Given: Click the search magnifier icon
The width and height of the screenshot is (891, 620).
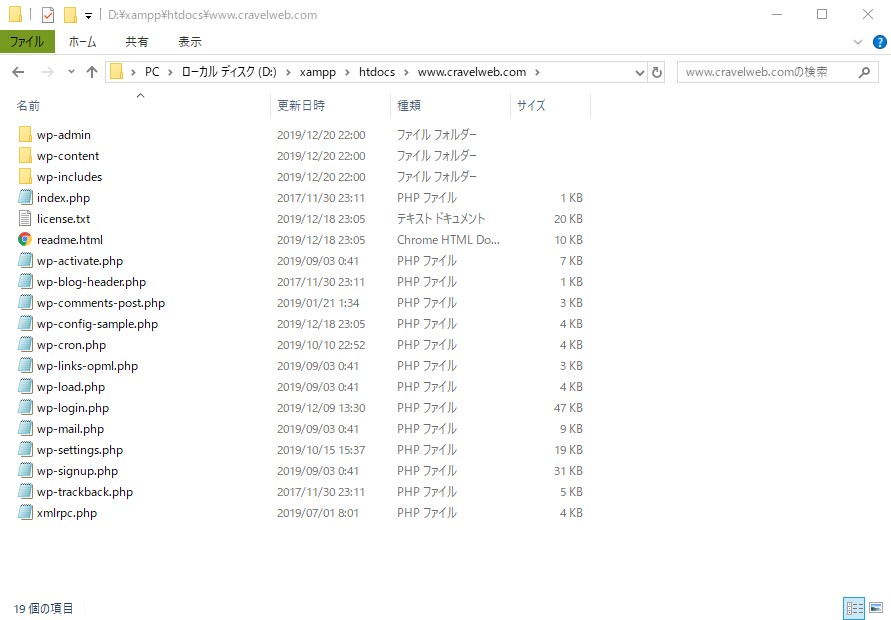Looking at the screenshot, I should 864,72.
